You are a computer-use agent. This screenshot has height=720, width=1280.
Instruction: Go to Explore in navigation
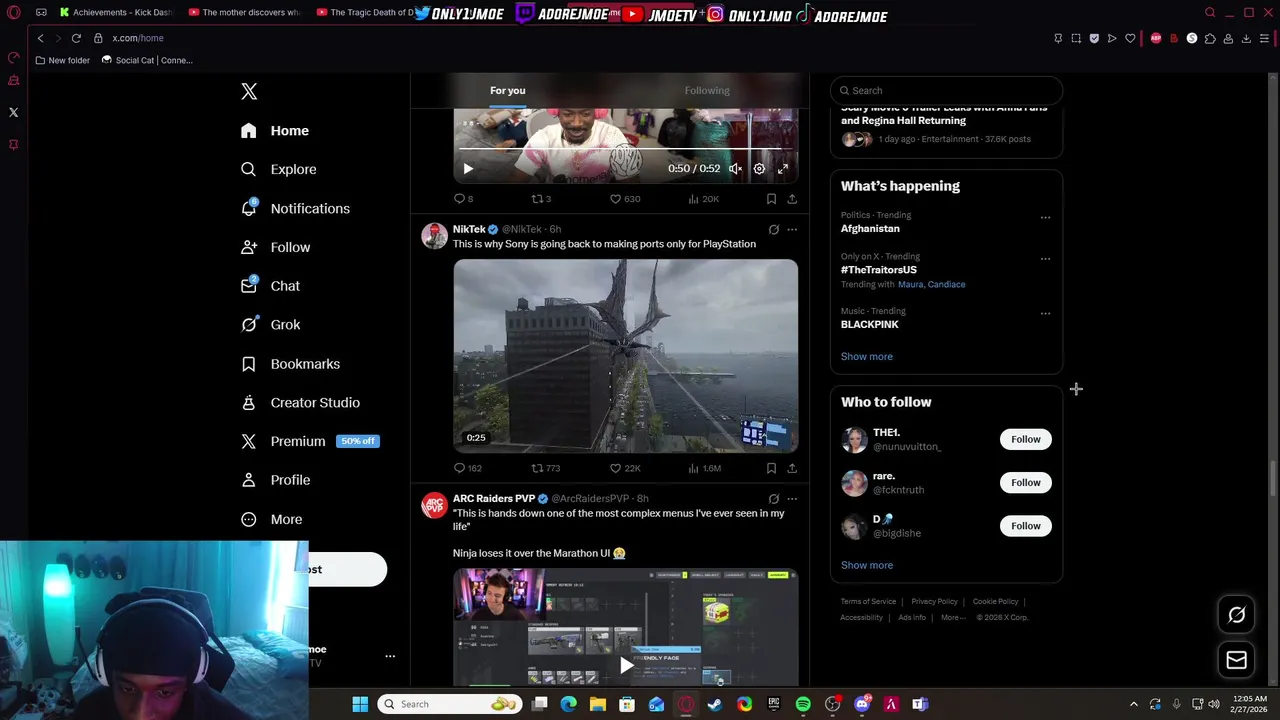tap(279, 170)
